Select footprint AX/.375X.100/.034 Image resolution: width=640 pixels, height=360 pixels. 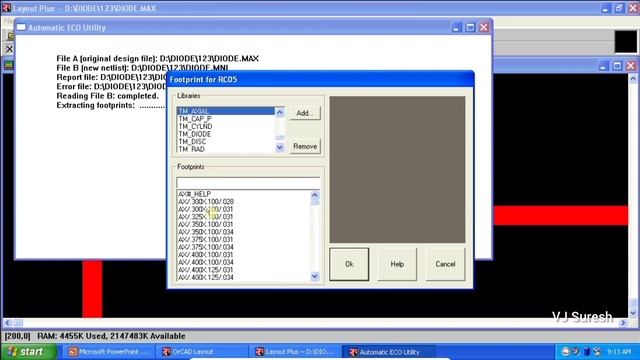click(244, 247)
